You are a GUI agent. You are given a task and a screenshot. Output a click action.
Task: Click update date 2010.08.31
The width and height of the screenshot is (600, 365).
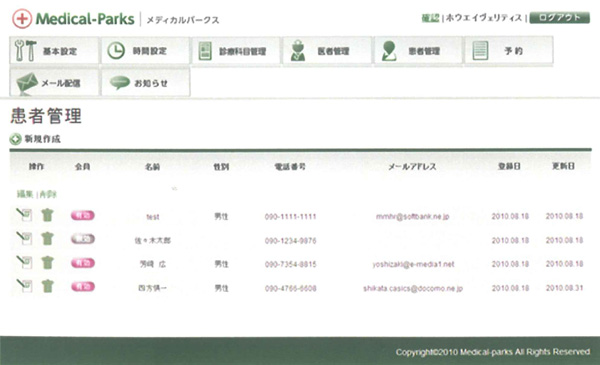(x=564, y=288)
